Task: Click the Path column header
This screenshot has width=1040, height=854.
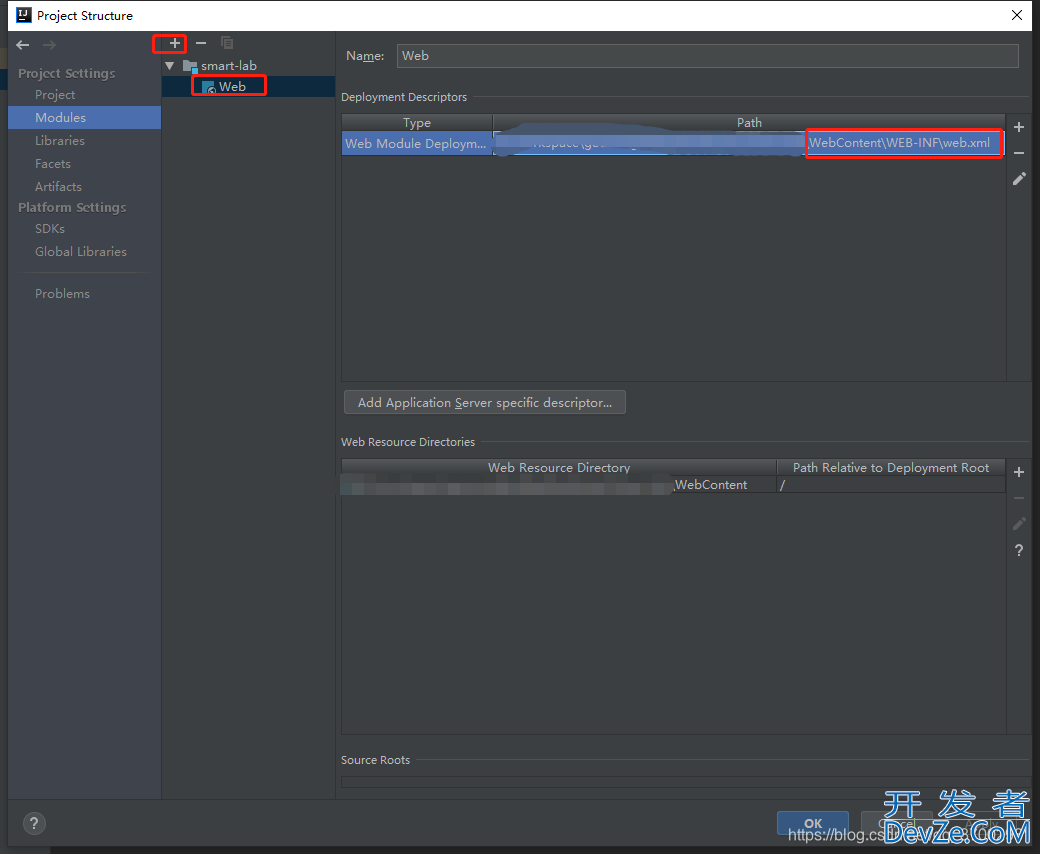Action: pyautogui.click(x=749, y=123)
